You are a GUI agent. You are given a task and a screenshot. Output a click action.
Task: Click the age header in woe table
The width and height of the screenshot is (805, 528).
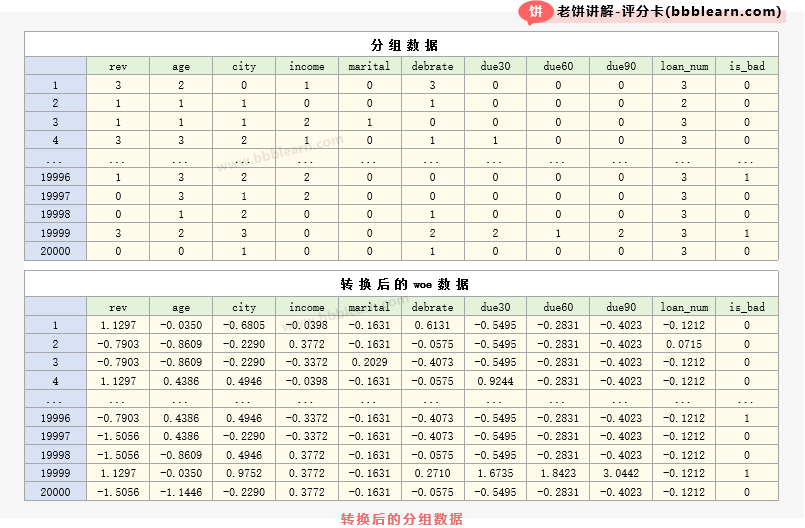point(181,307)
